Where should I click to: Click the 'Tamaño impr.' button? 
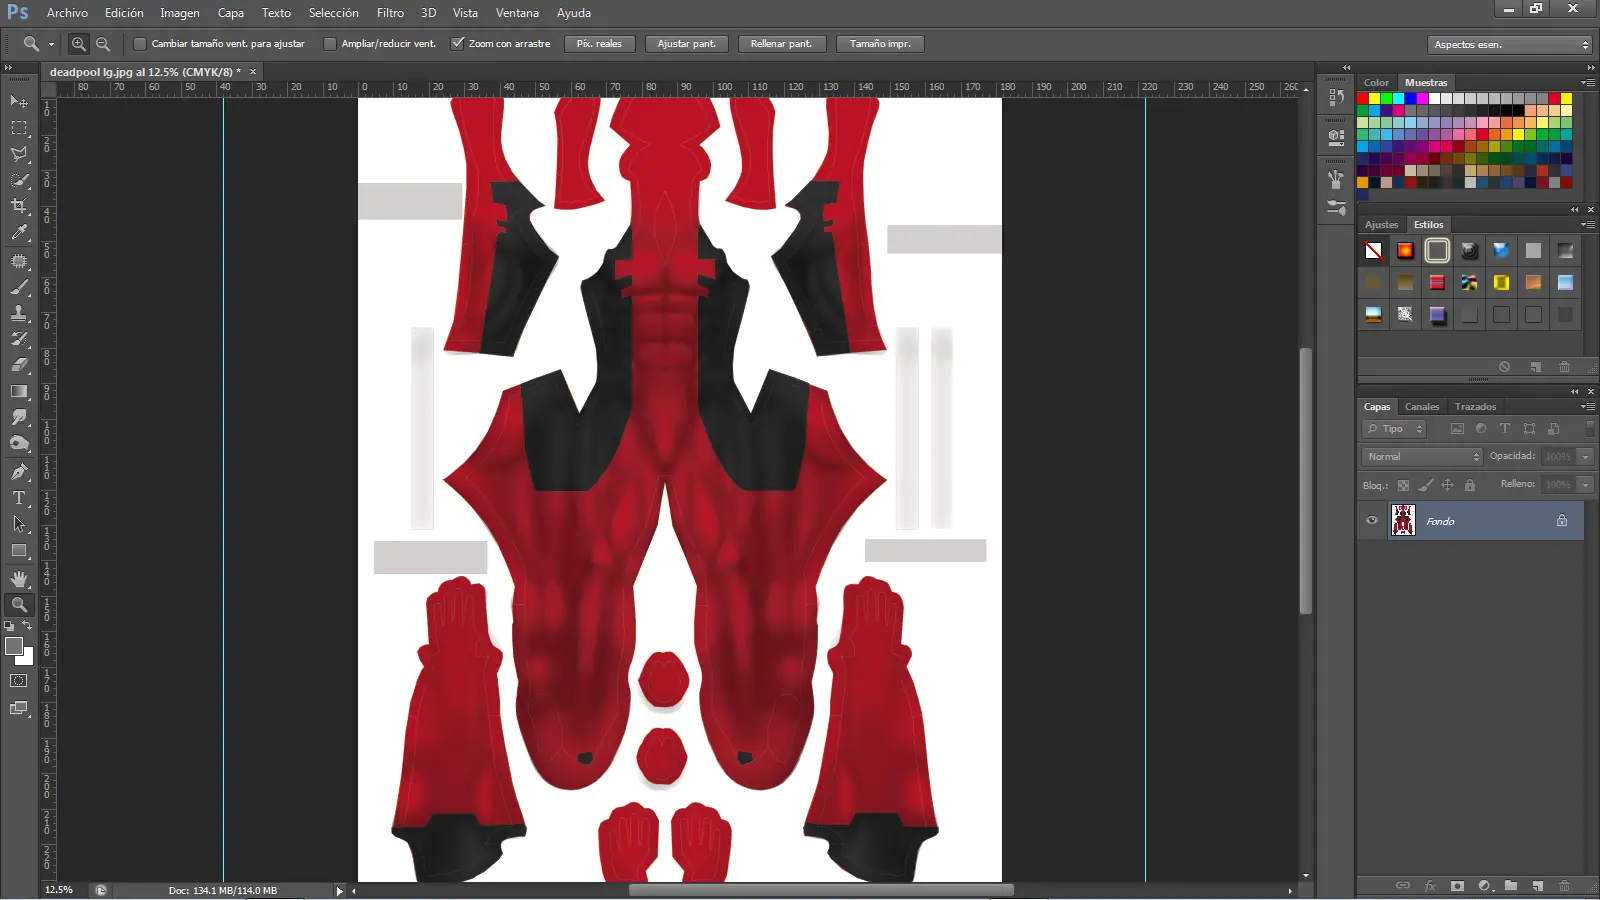(x=880, y=44)
